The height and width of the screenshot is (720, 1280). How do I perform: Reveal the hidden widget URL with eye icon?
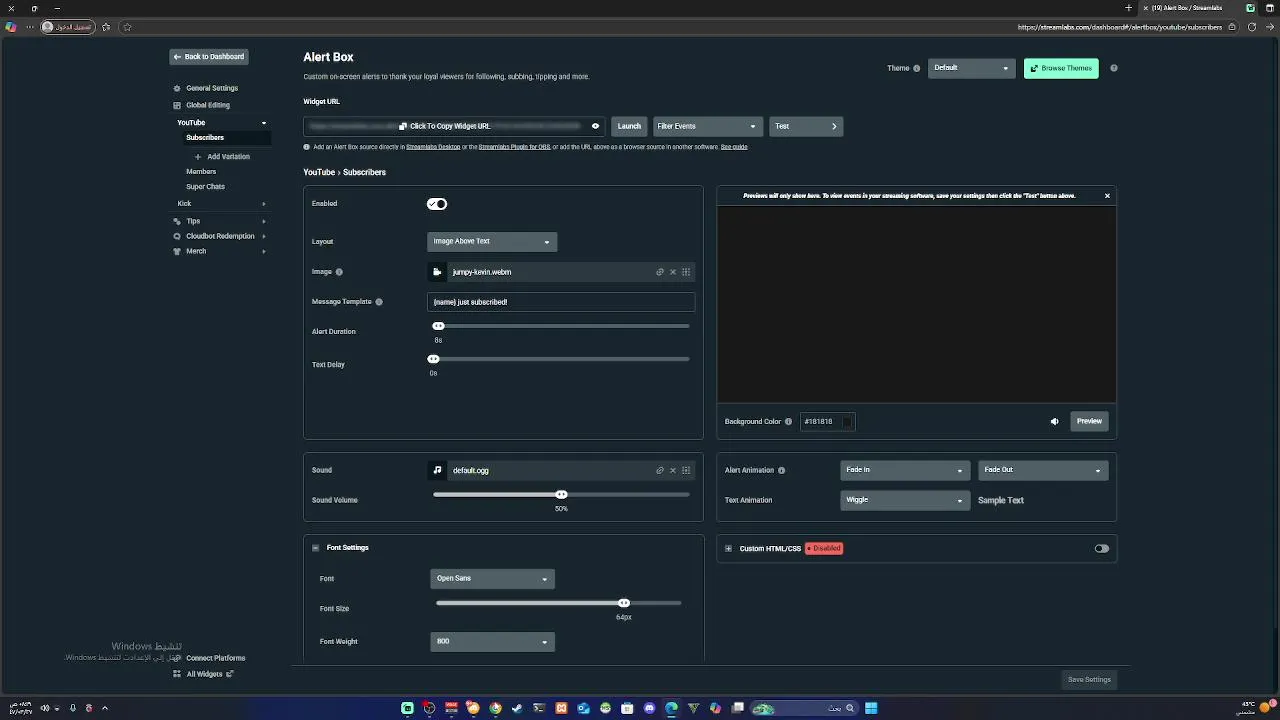[595, 126]
